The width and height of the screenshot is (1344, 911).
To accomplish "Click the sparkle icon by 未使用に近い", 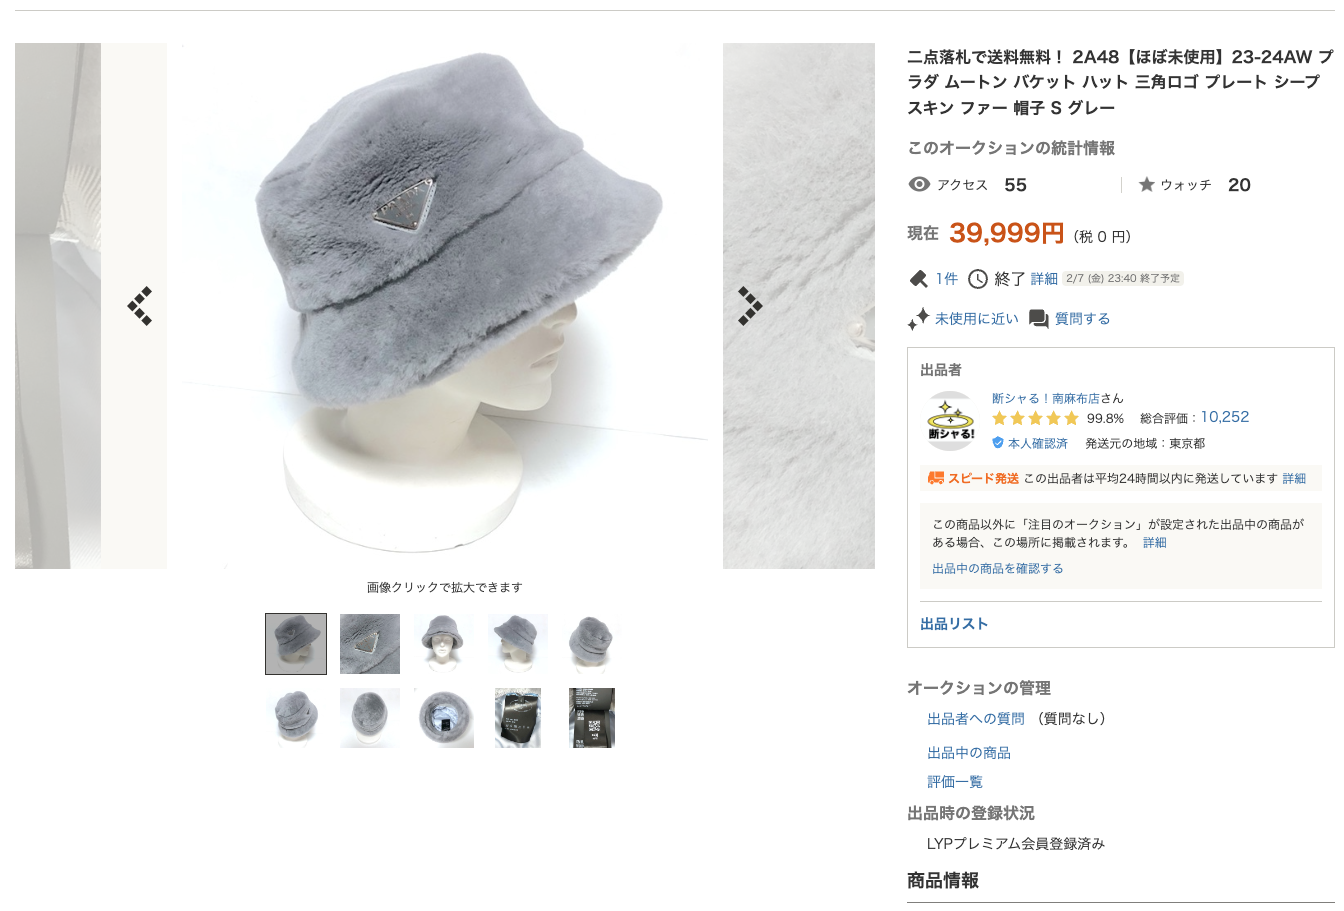I will point(918,319).
